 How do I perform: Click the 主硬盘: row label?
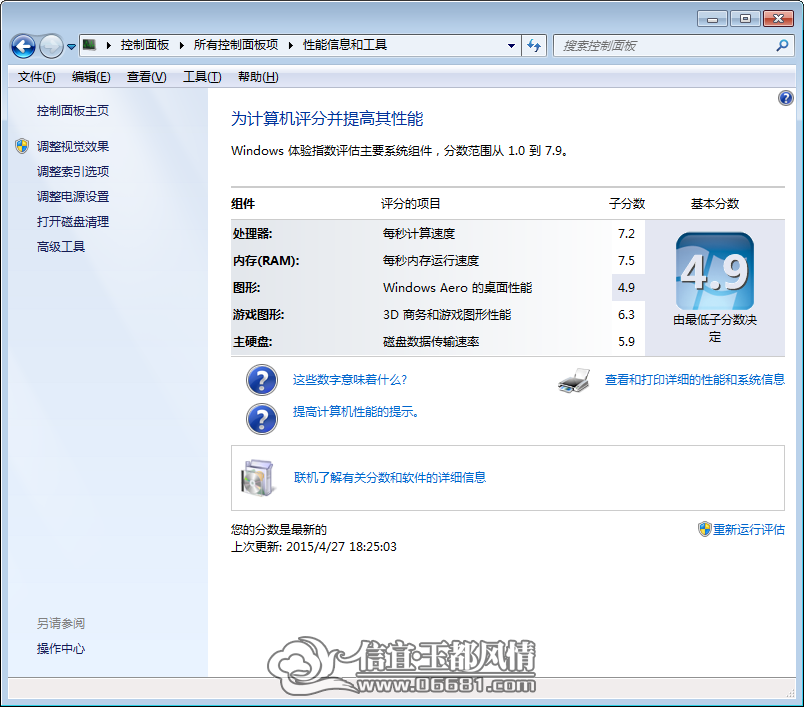coord(252,342)
